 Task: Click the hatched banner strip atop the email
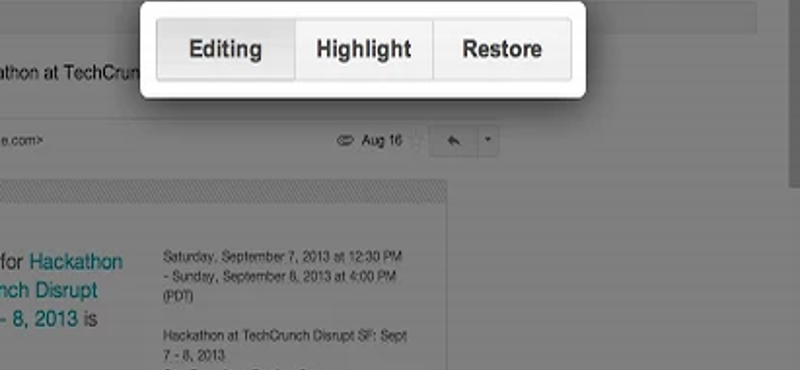tap(223, 191)
